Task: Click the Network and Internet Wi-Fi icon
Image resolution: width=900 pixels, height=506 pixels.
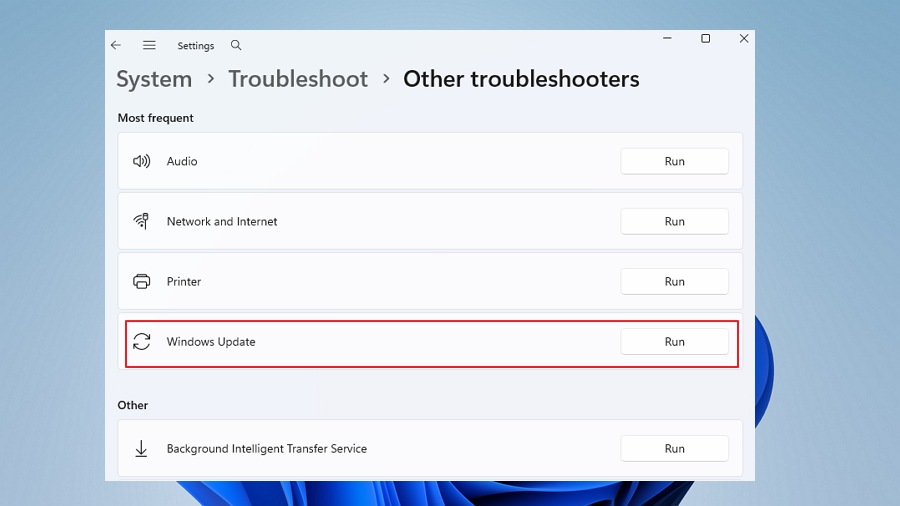Action: point(141,221)
